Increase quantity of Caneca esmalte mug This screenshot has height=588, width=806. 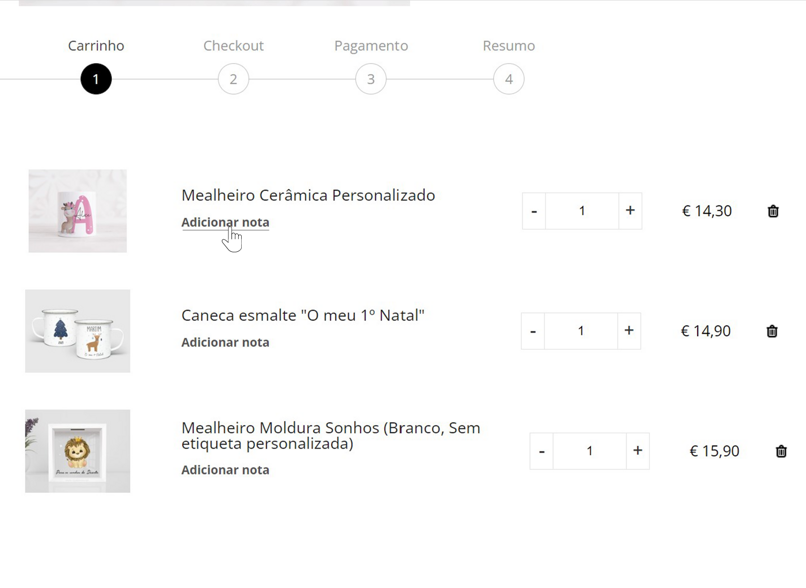point(629,331)
